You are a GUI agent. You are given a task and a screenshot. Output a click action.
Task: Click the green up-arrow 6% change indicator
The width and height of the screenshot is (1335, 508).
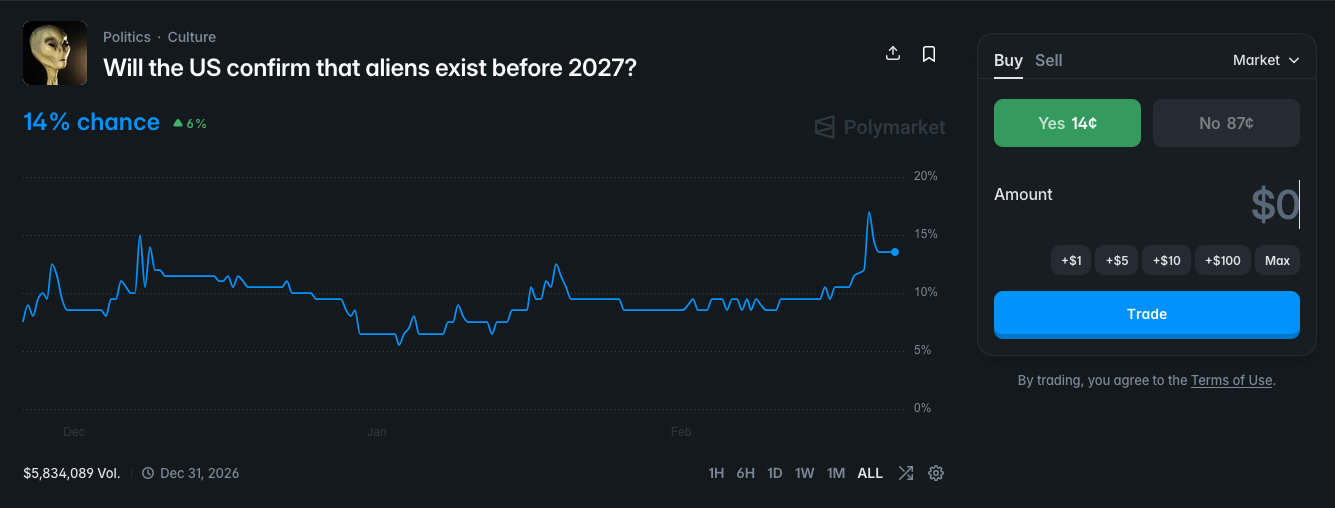pos(190,123)
